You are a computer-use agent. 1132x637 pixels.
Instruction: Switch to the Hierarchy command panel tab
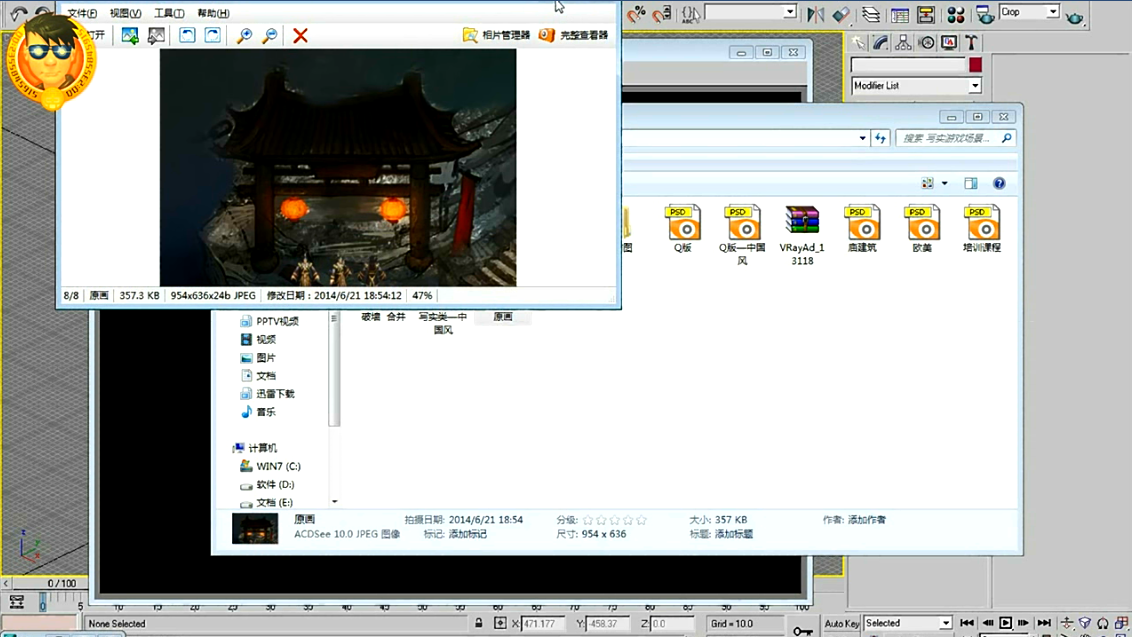[x=903, y=43]
